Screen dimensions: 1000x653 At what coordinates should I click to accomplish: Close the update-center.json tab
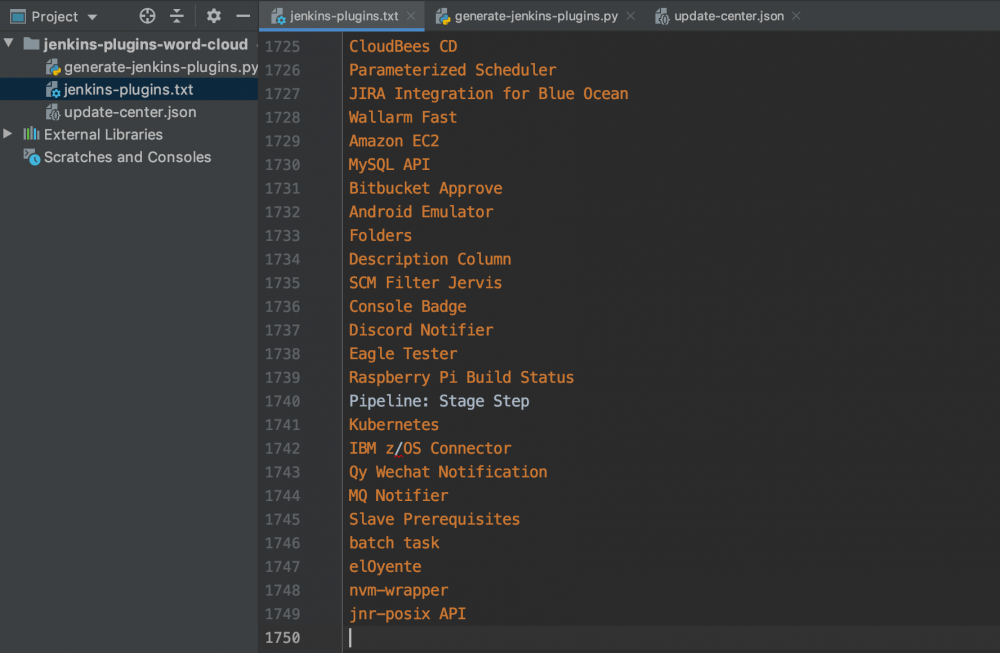(x=795, y=16)
